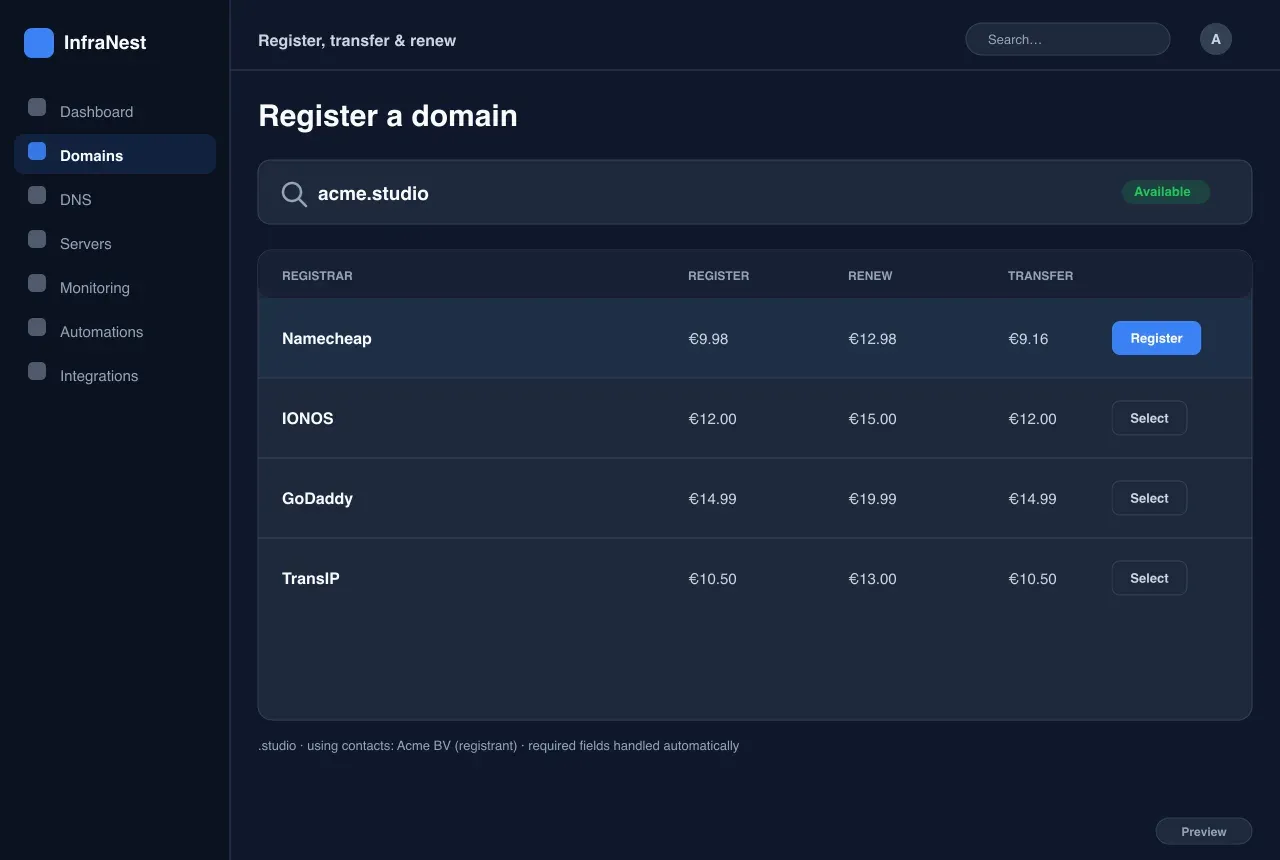This screenshot has height=860, width=1280.
Task: Click the Domains sidebar icon
Action: click(37, 151)
